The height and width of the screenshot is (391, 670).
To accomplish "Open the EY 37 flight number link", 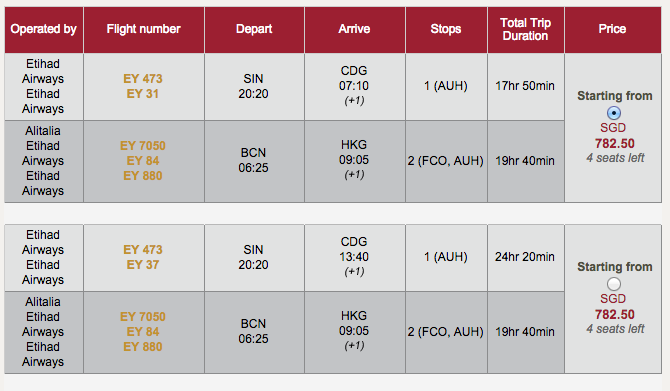I will coord(143,265).
